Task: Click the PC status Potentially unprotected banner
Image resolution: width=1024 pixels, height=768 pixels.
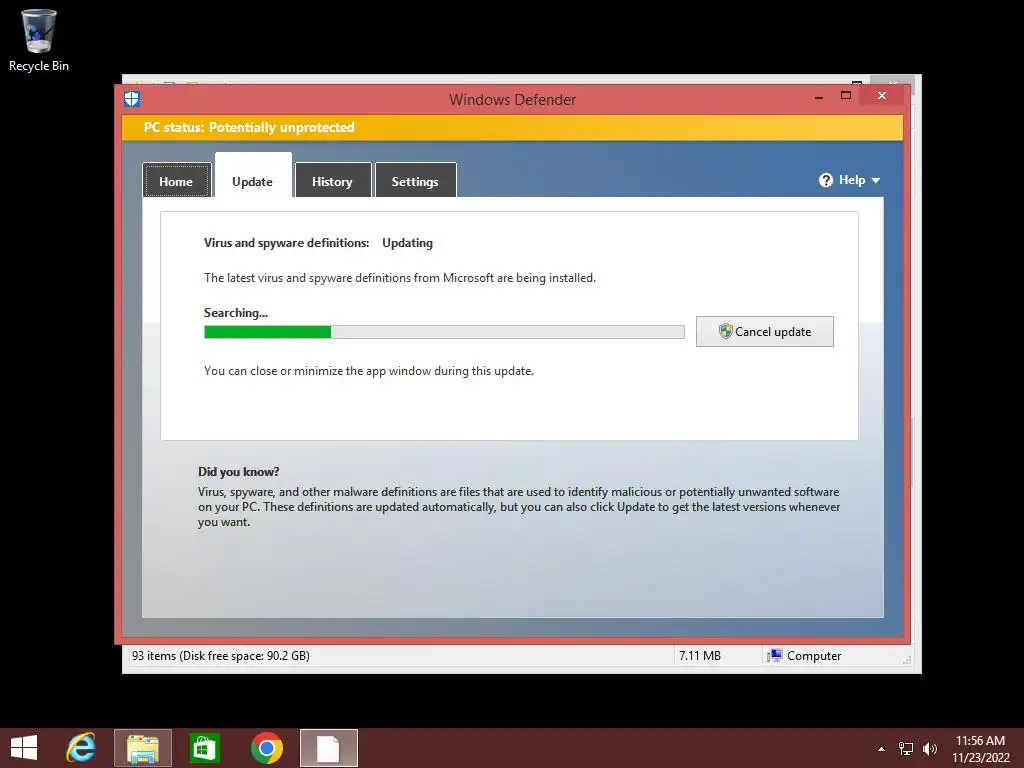Action: click(512, 127)
